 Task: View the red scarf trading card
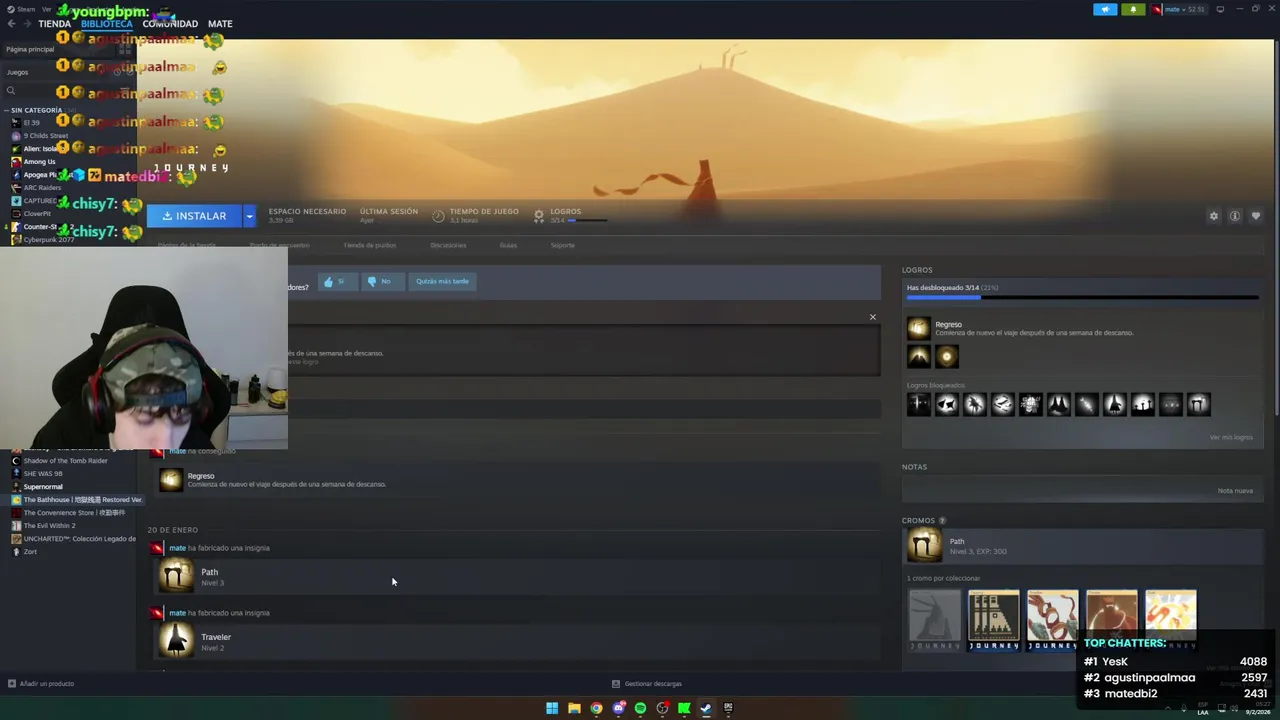(x=1052, y=620)
